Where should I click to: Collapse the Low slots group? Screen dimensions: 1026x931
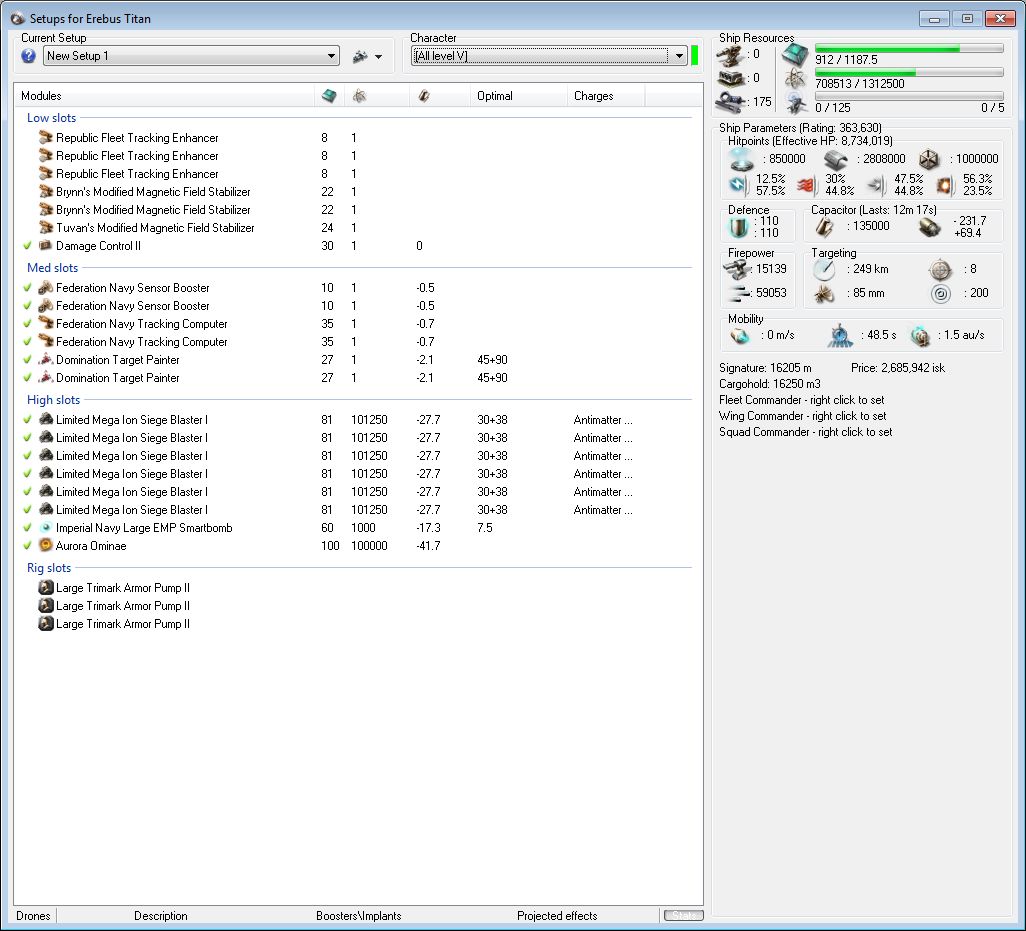(51, 118)
